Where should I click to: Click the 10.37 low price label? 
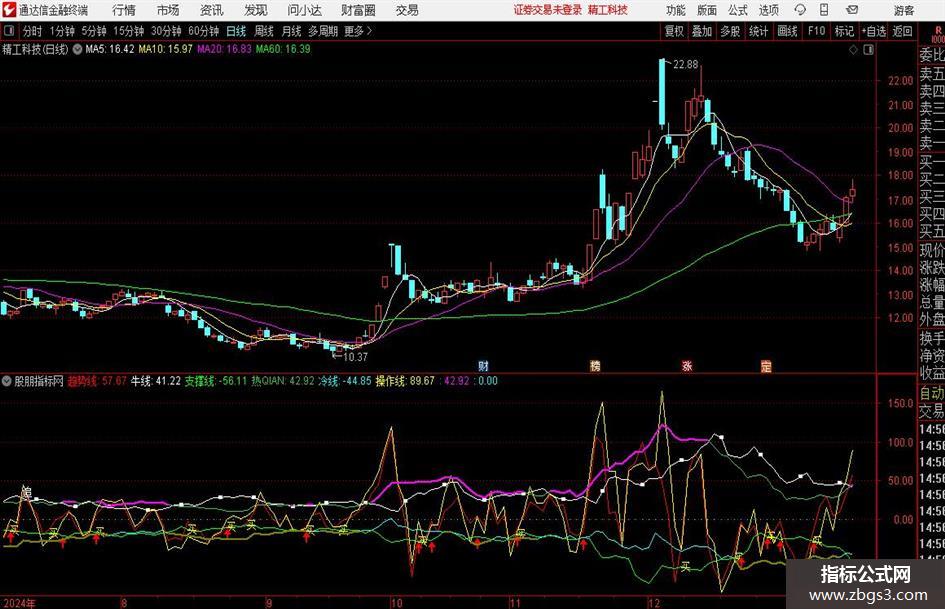click(355, 357)
